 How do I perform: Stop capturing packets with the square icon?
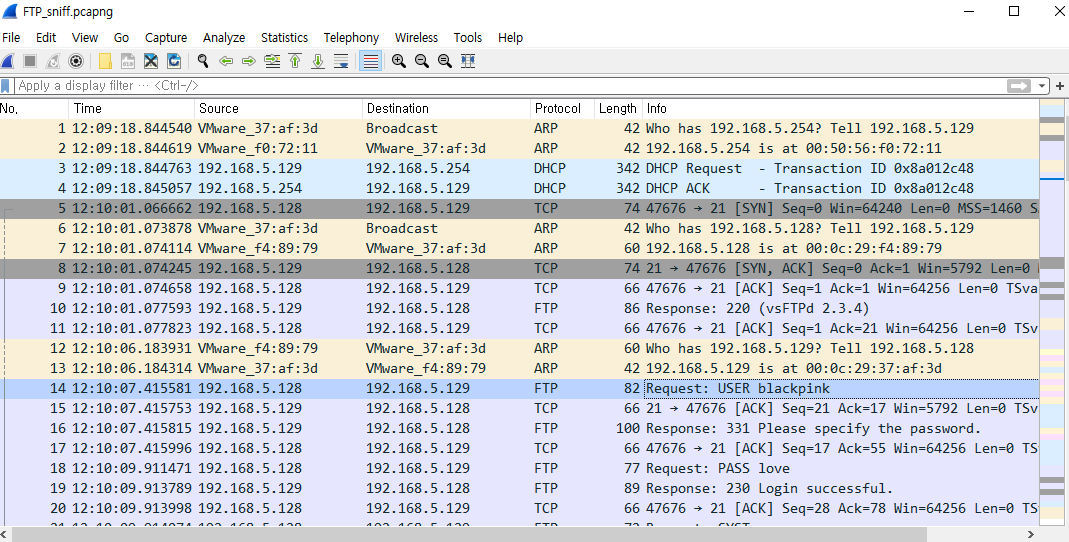tap(30, 61)
